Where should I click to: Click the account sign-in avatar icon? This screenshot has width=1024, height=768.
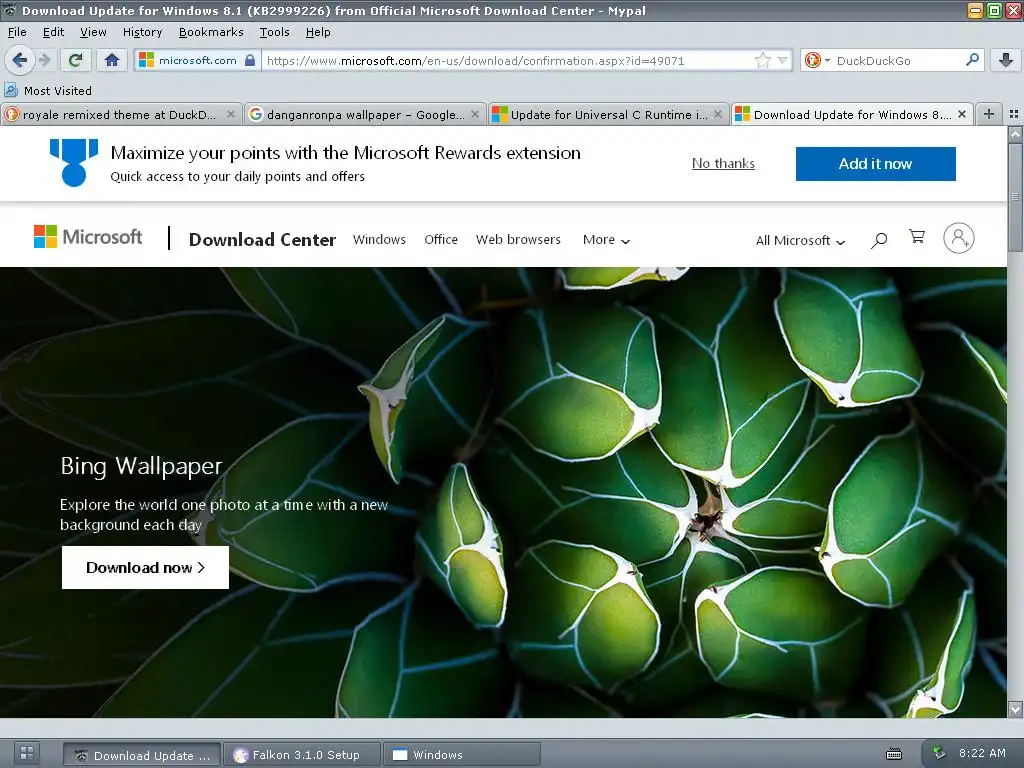point(959,238)
